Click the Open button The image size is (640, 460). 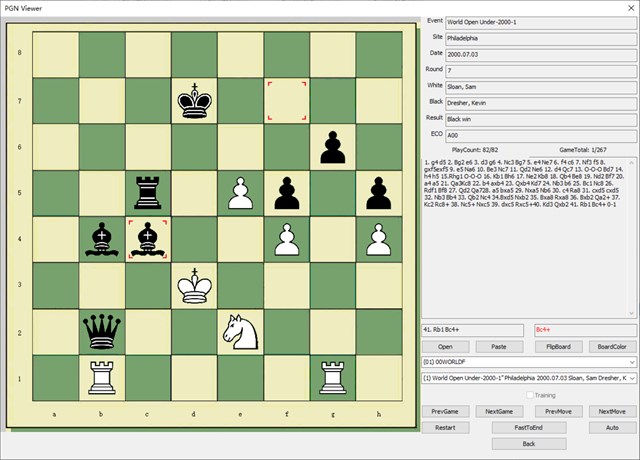pyautogui.click(x=445, y=347)
